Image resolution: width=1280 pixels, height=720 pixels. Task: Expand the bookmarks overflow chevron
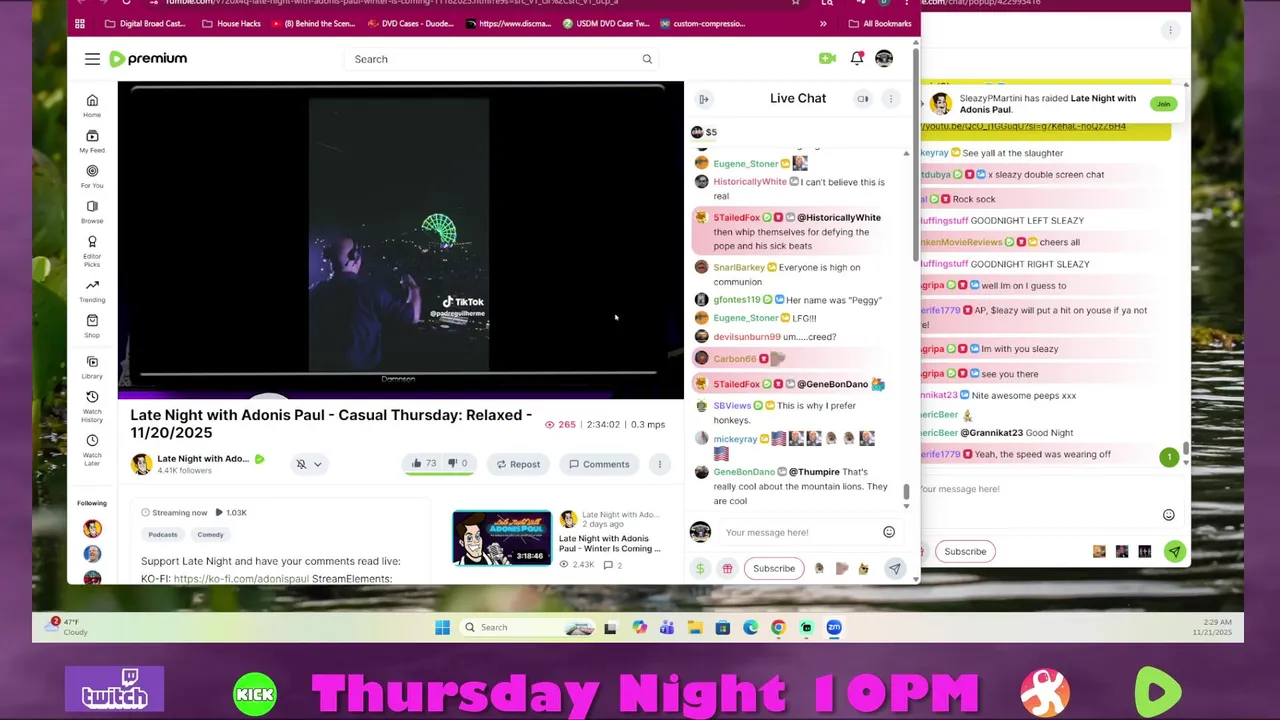coord(823,23)
